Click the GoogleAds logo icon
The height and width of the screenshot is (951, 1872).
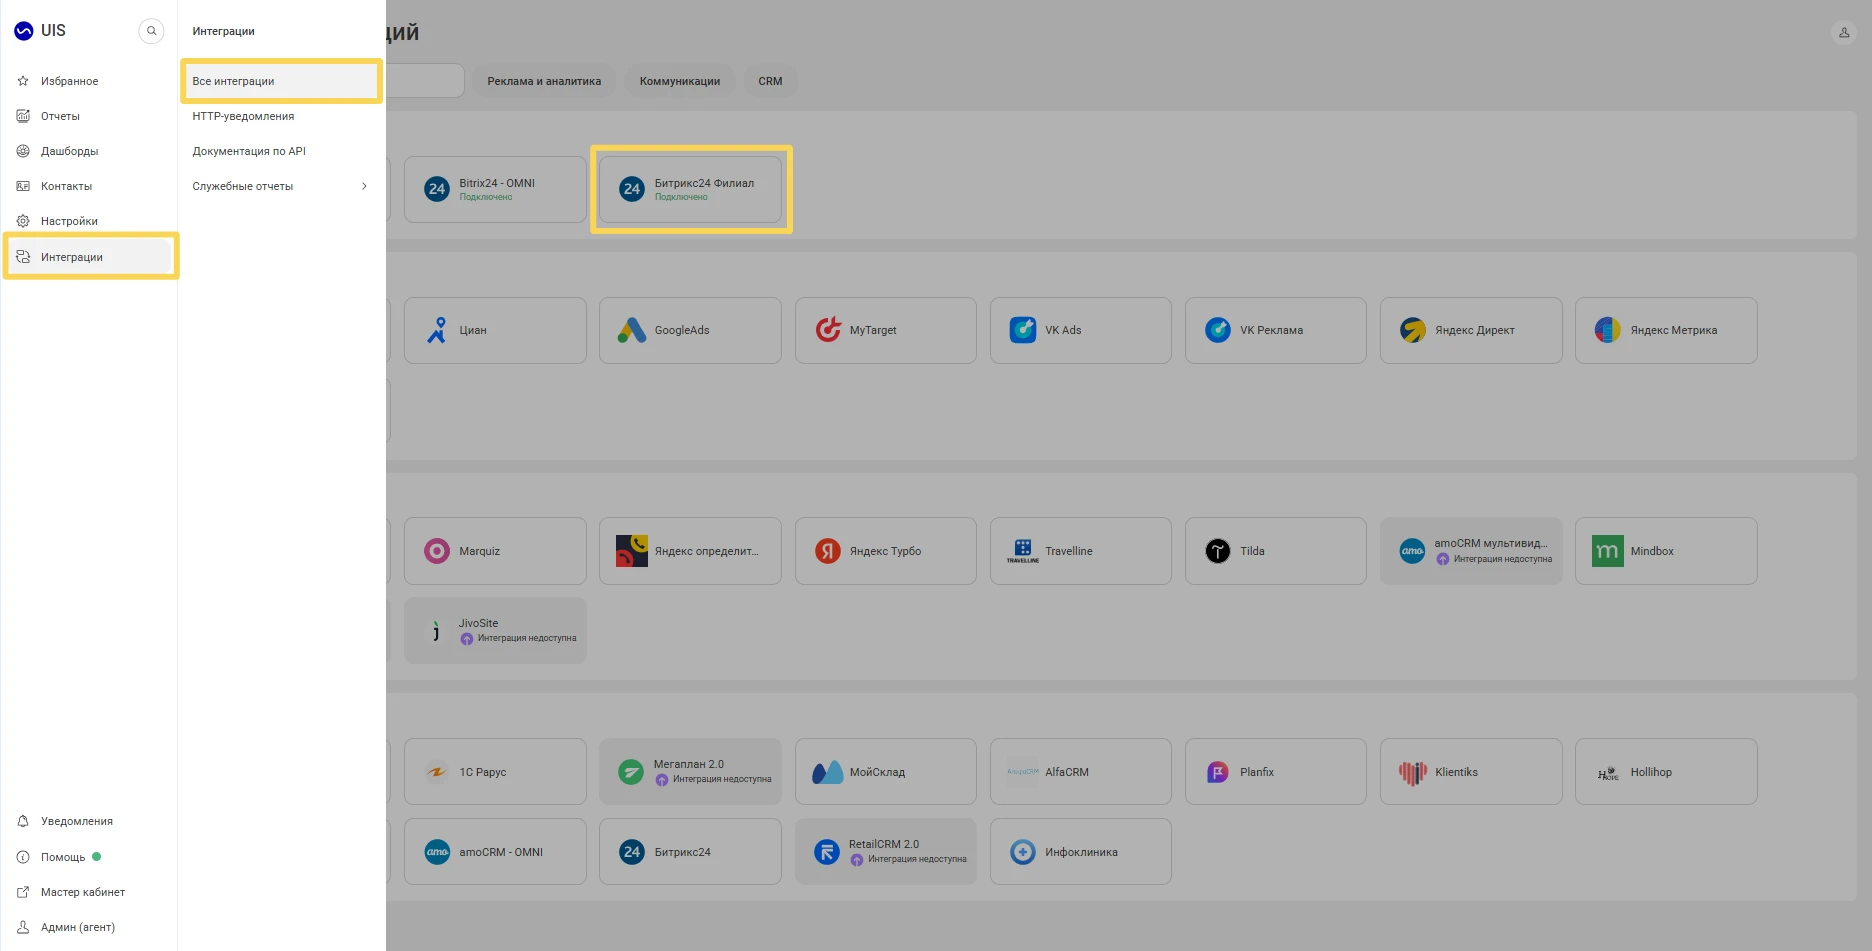coord(632,330)
